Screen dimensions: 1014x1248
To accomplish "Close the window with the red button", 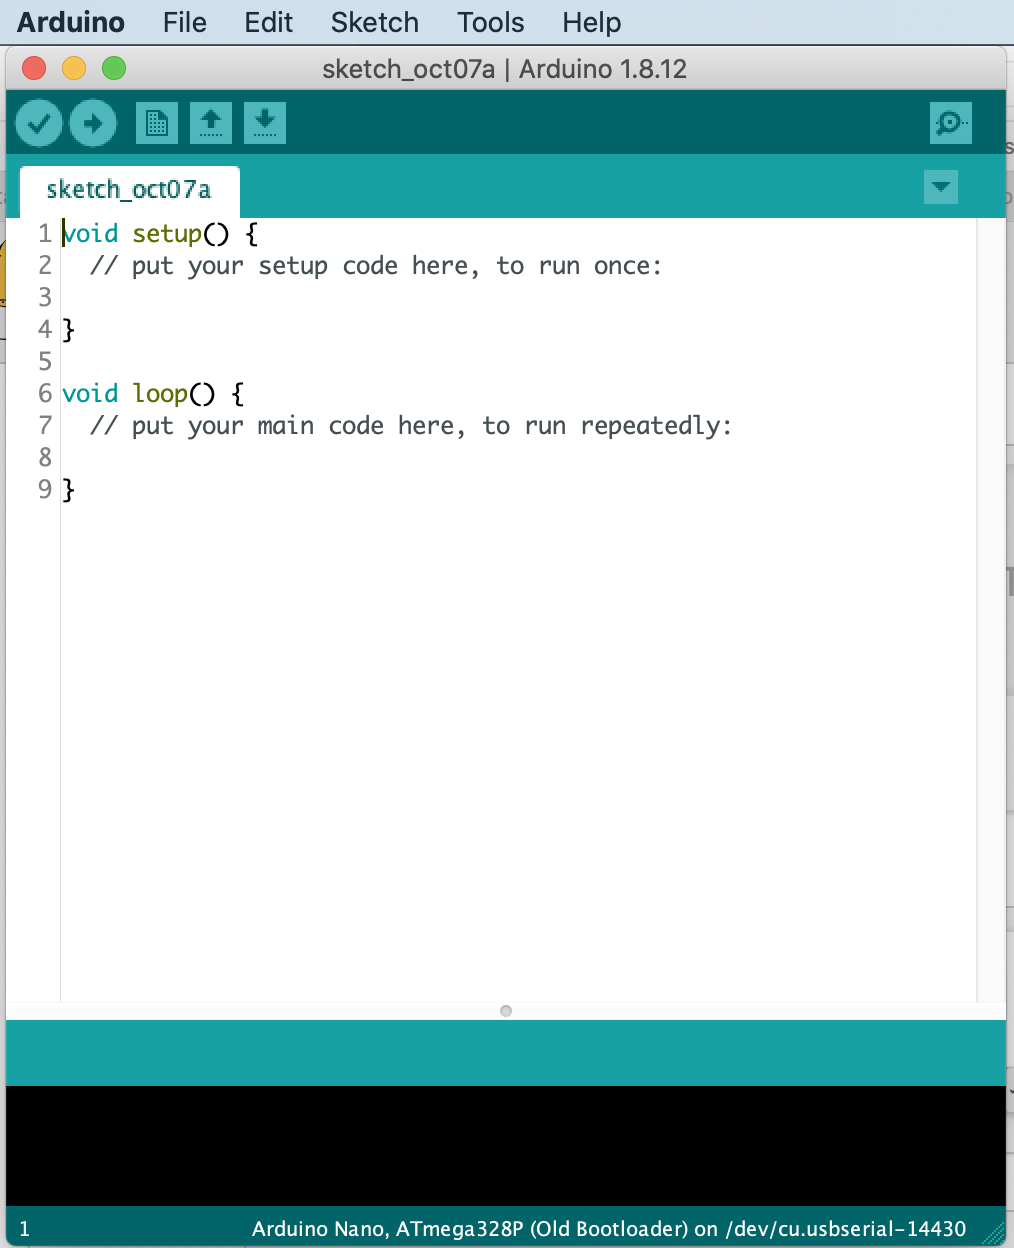I will click(x=34, y=68).
